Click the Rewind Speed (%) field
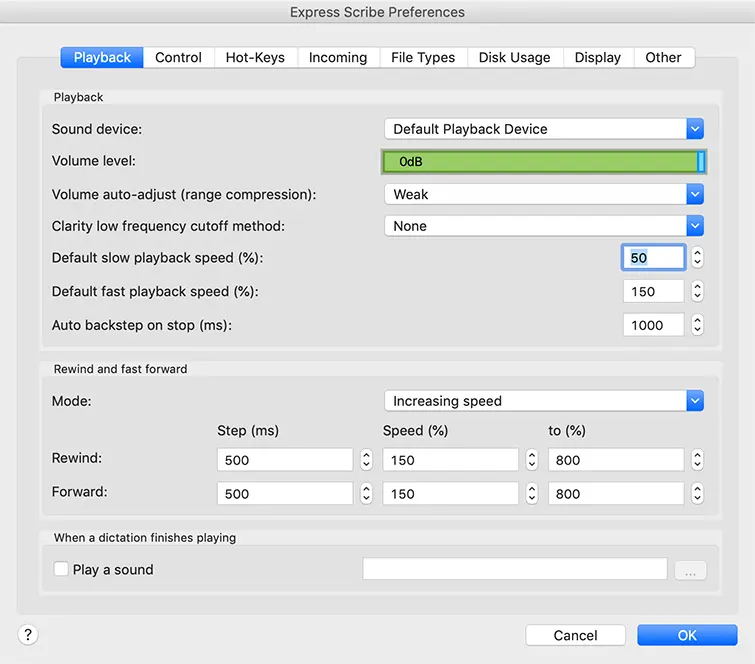This screenshot has height=664, width=755. [x=450, y=460]
